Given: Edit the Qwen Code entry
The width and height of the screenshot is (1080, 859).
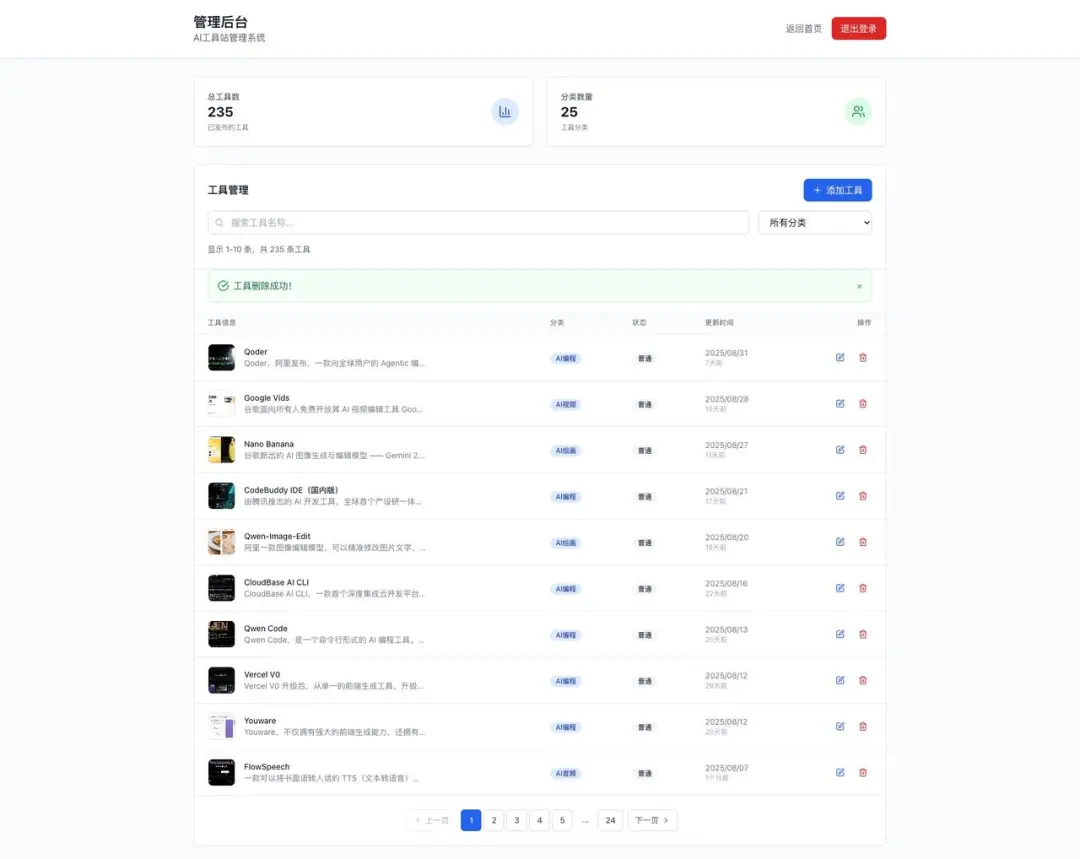Looking at the screenshot, I should pyautogui.click(x=840, y=634).
